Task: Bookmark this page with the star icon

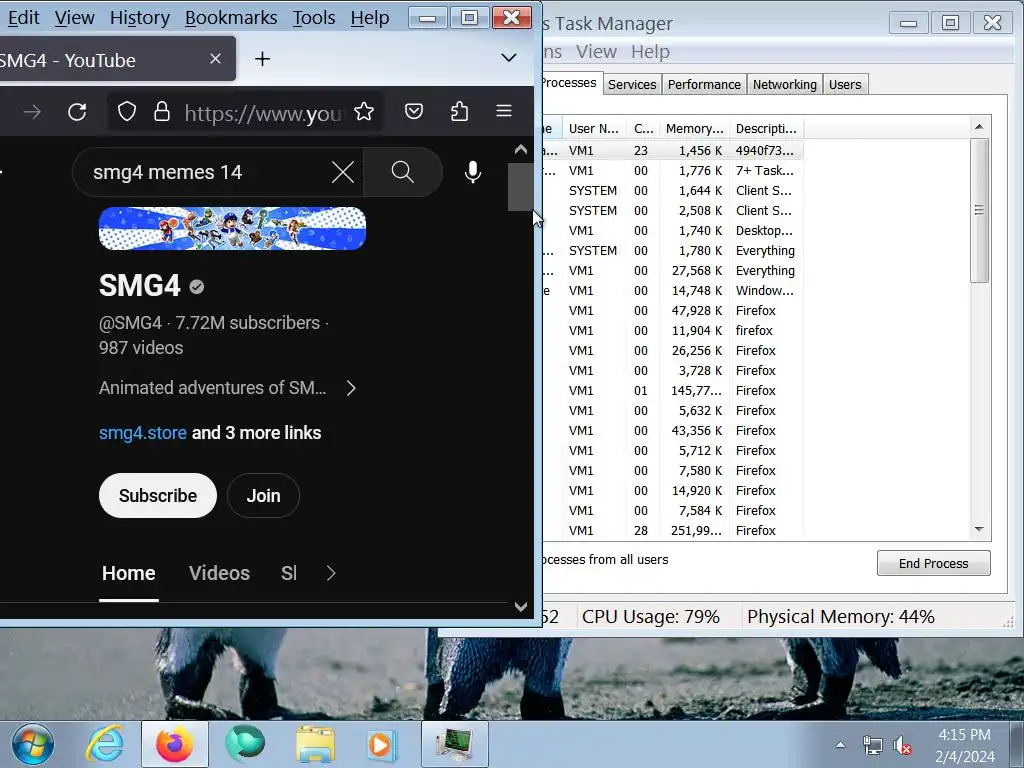Action: pos(364,112)
